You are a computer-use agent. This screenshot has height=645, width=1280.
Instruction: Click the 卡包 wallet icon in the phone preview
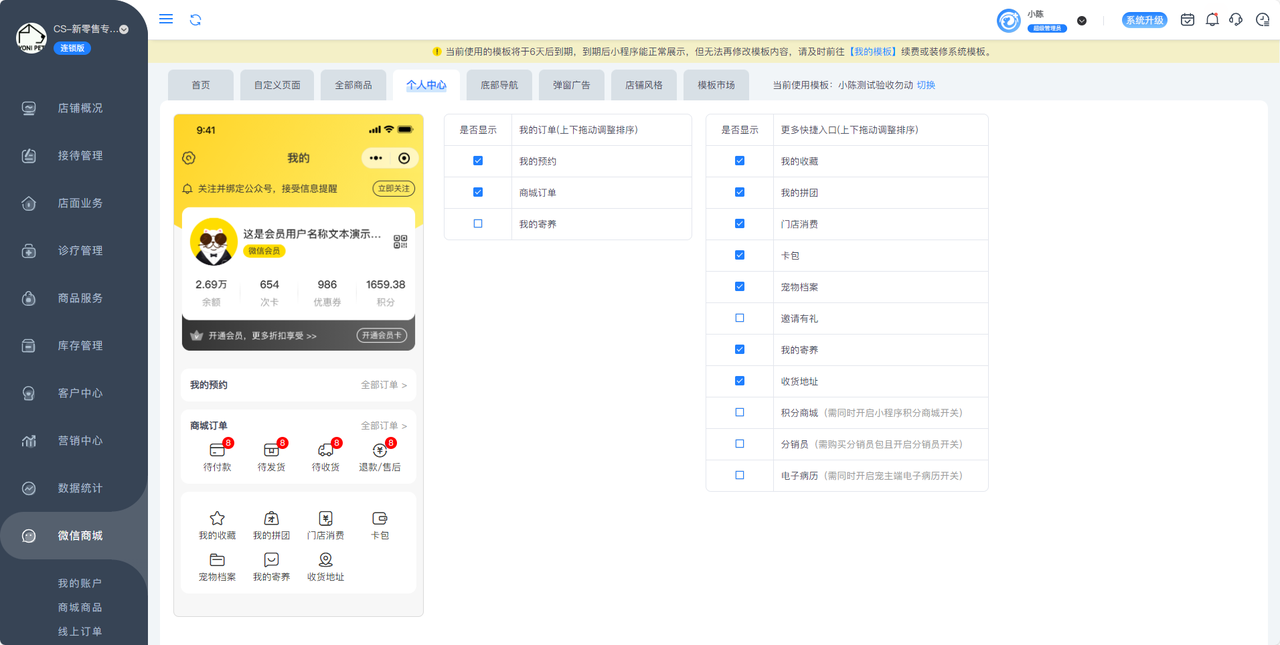[380, 518]
